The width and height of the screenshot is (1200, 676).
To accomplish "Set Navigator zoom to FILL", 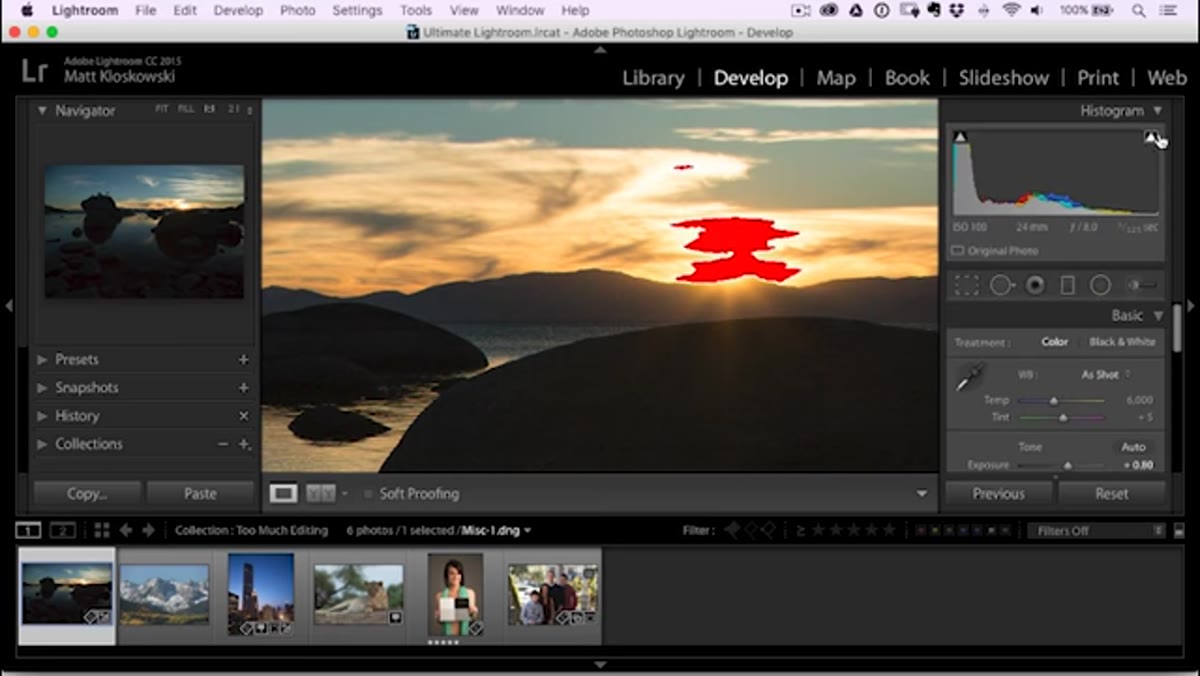I will 186,109.
